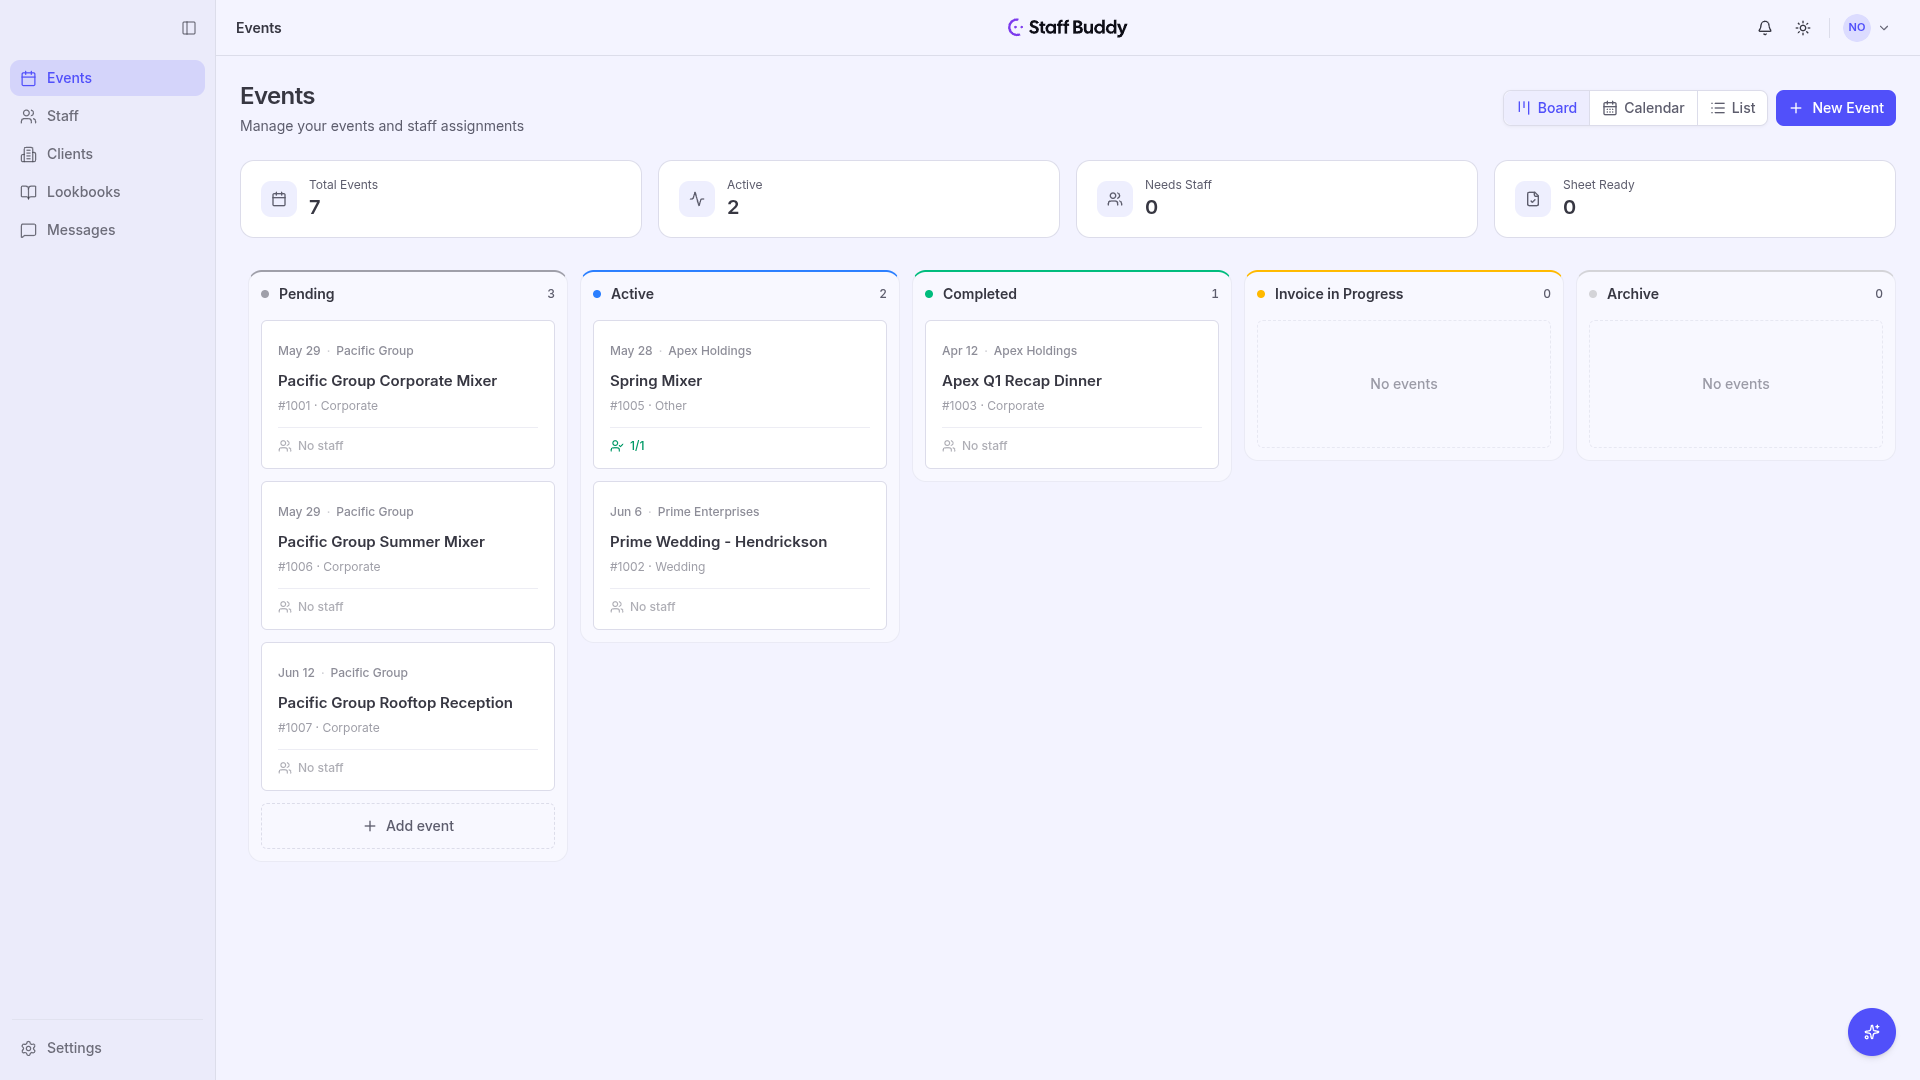Open Pacific Group Summer Mixer card
1920x1080 pixels.
pyautogui.click(x=408, y=555)
